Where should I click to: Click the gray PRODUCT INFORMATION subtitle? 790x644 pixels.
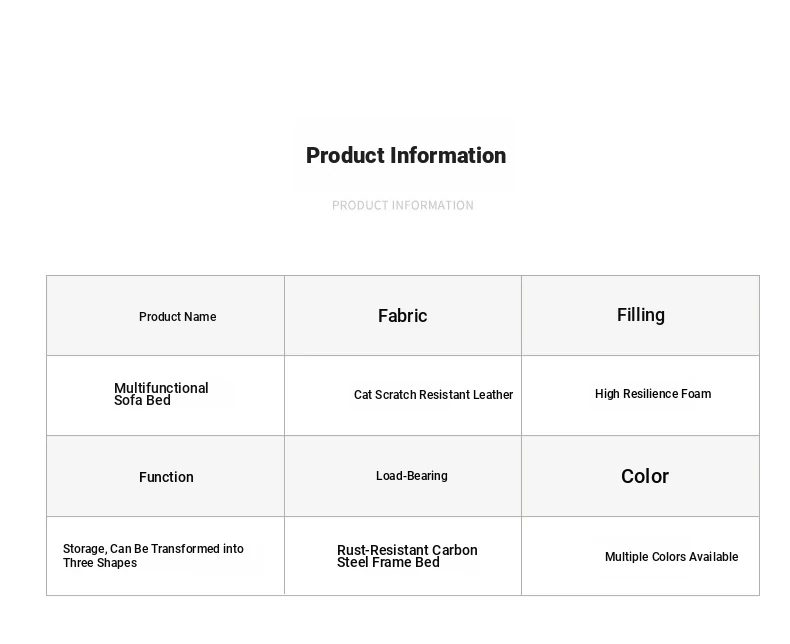tap(403, 206)
